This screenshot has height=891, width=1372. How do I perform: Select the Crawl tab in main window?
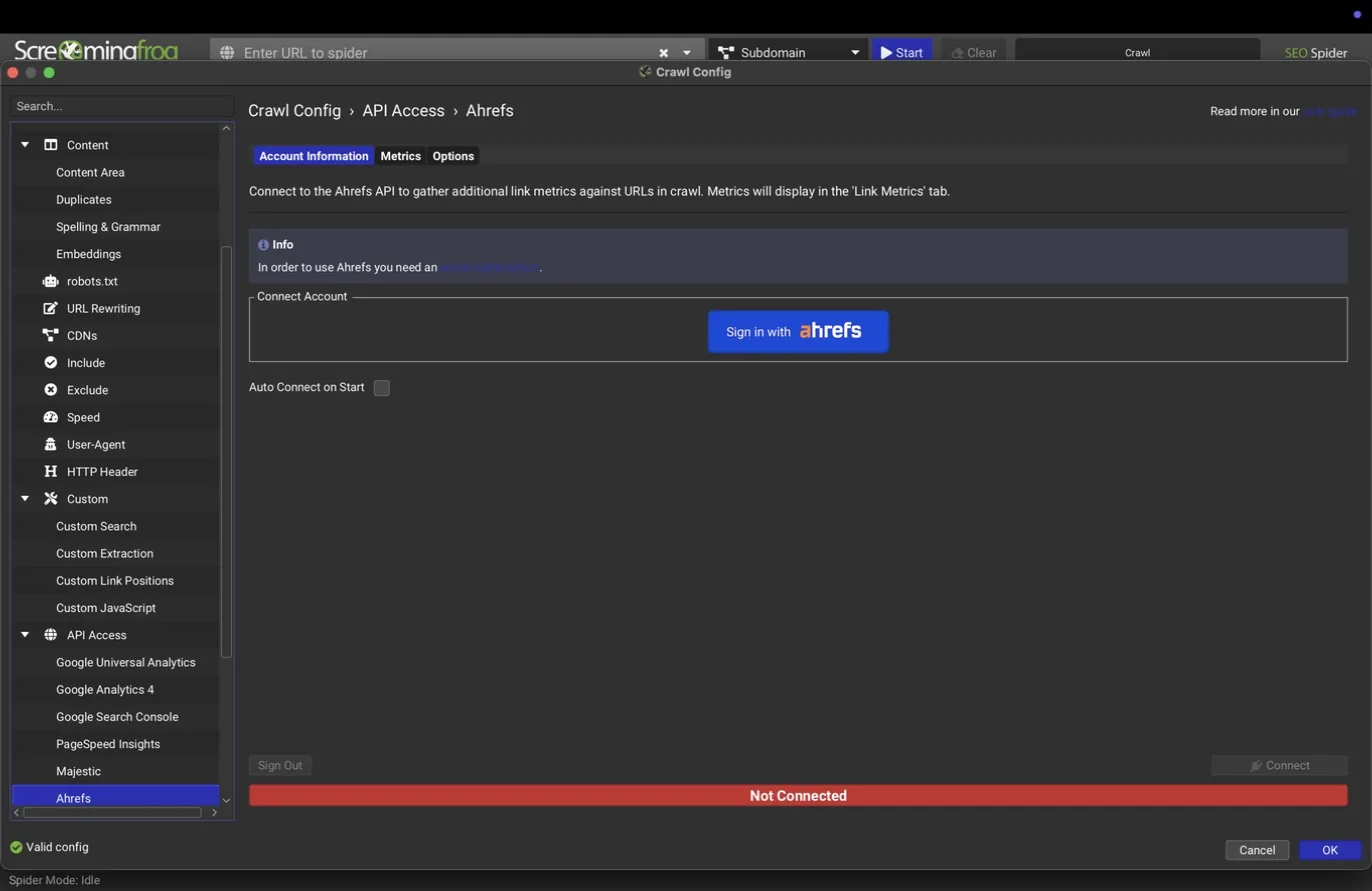point(1137,53)
